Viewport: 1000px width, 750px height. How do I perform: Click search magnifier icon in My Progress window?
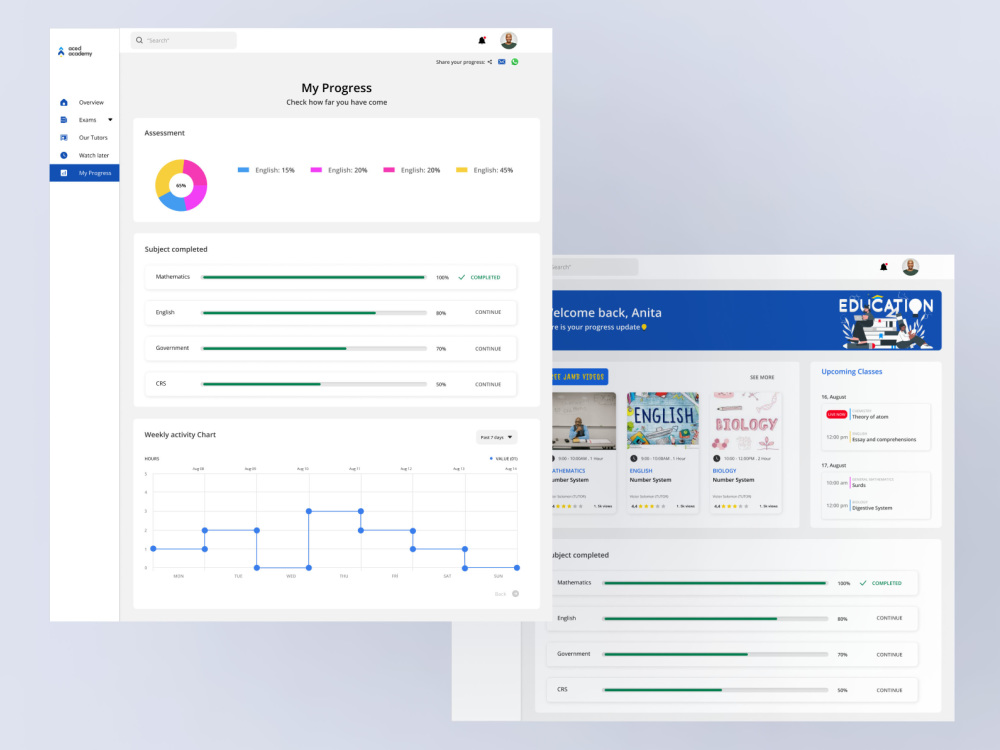(139, 40)
